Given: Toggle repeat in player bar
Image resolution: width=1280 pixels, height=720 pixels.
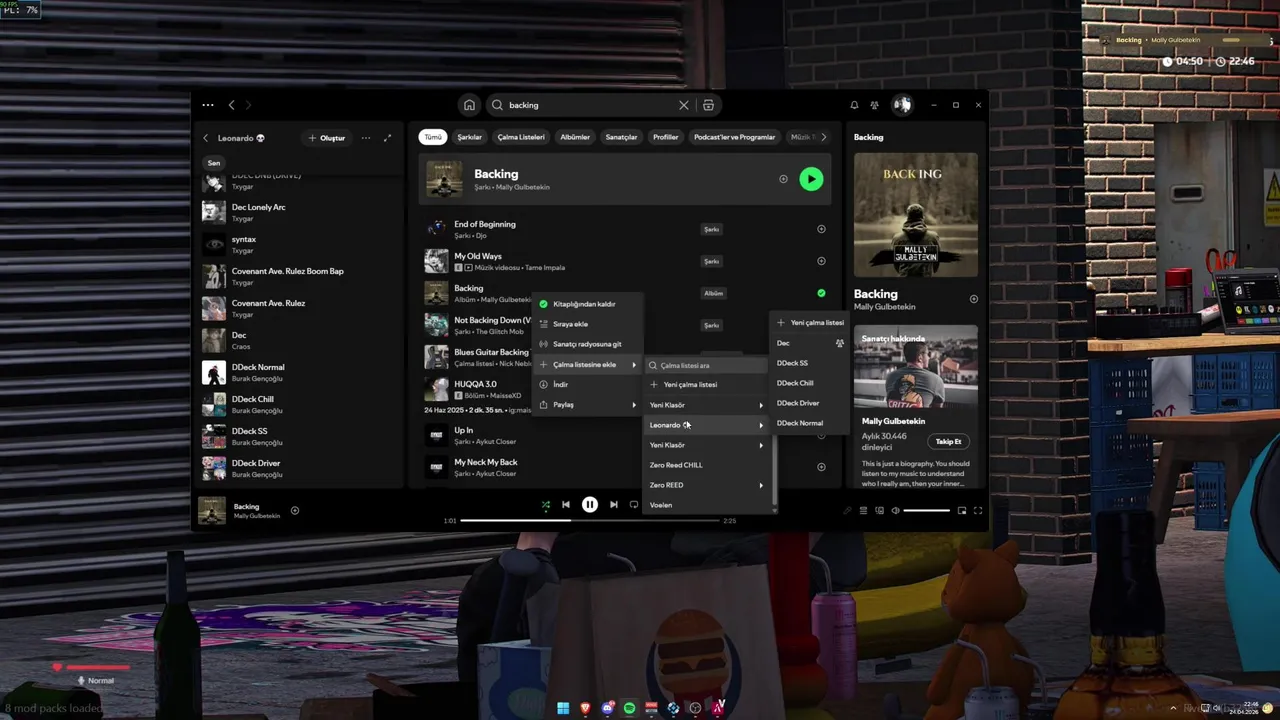Looking at the screenshot, I should tap(633, 505).
